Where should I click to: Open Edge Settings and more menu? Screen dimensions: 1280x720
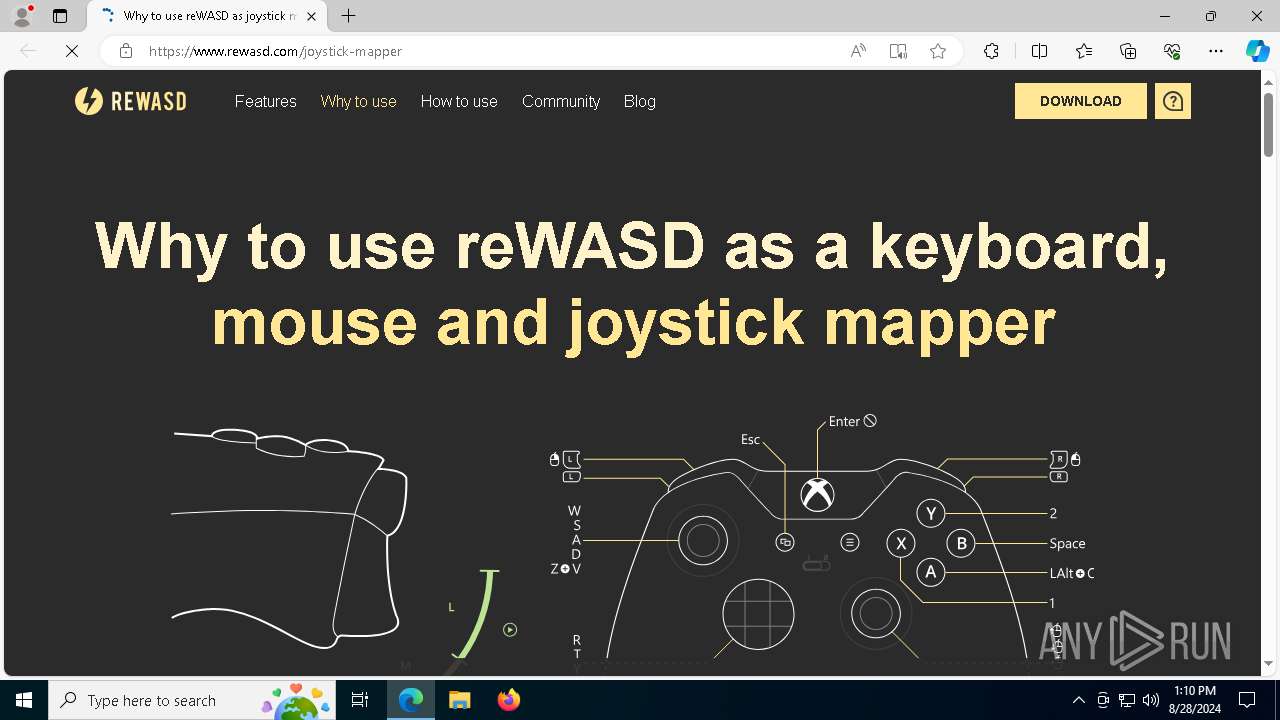click(1216, 51)
